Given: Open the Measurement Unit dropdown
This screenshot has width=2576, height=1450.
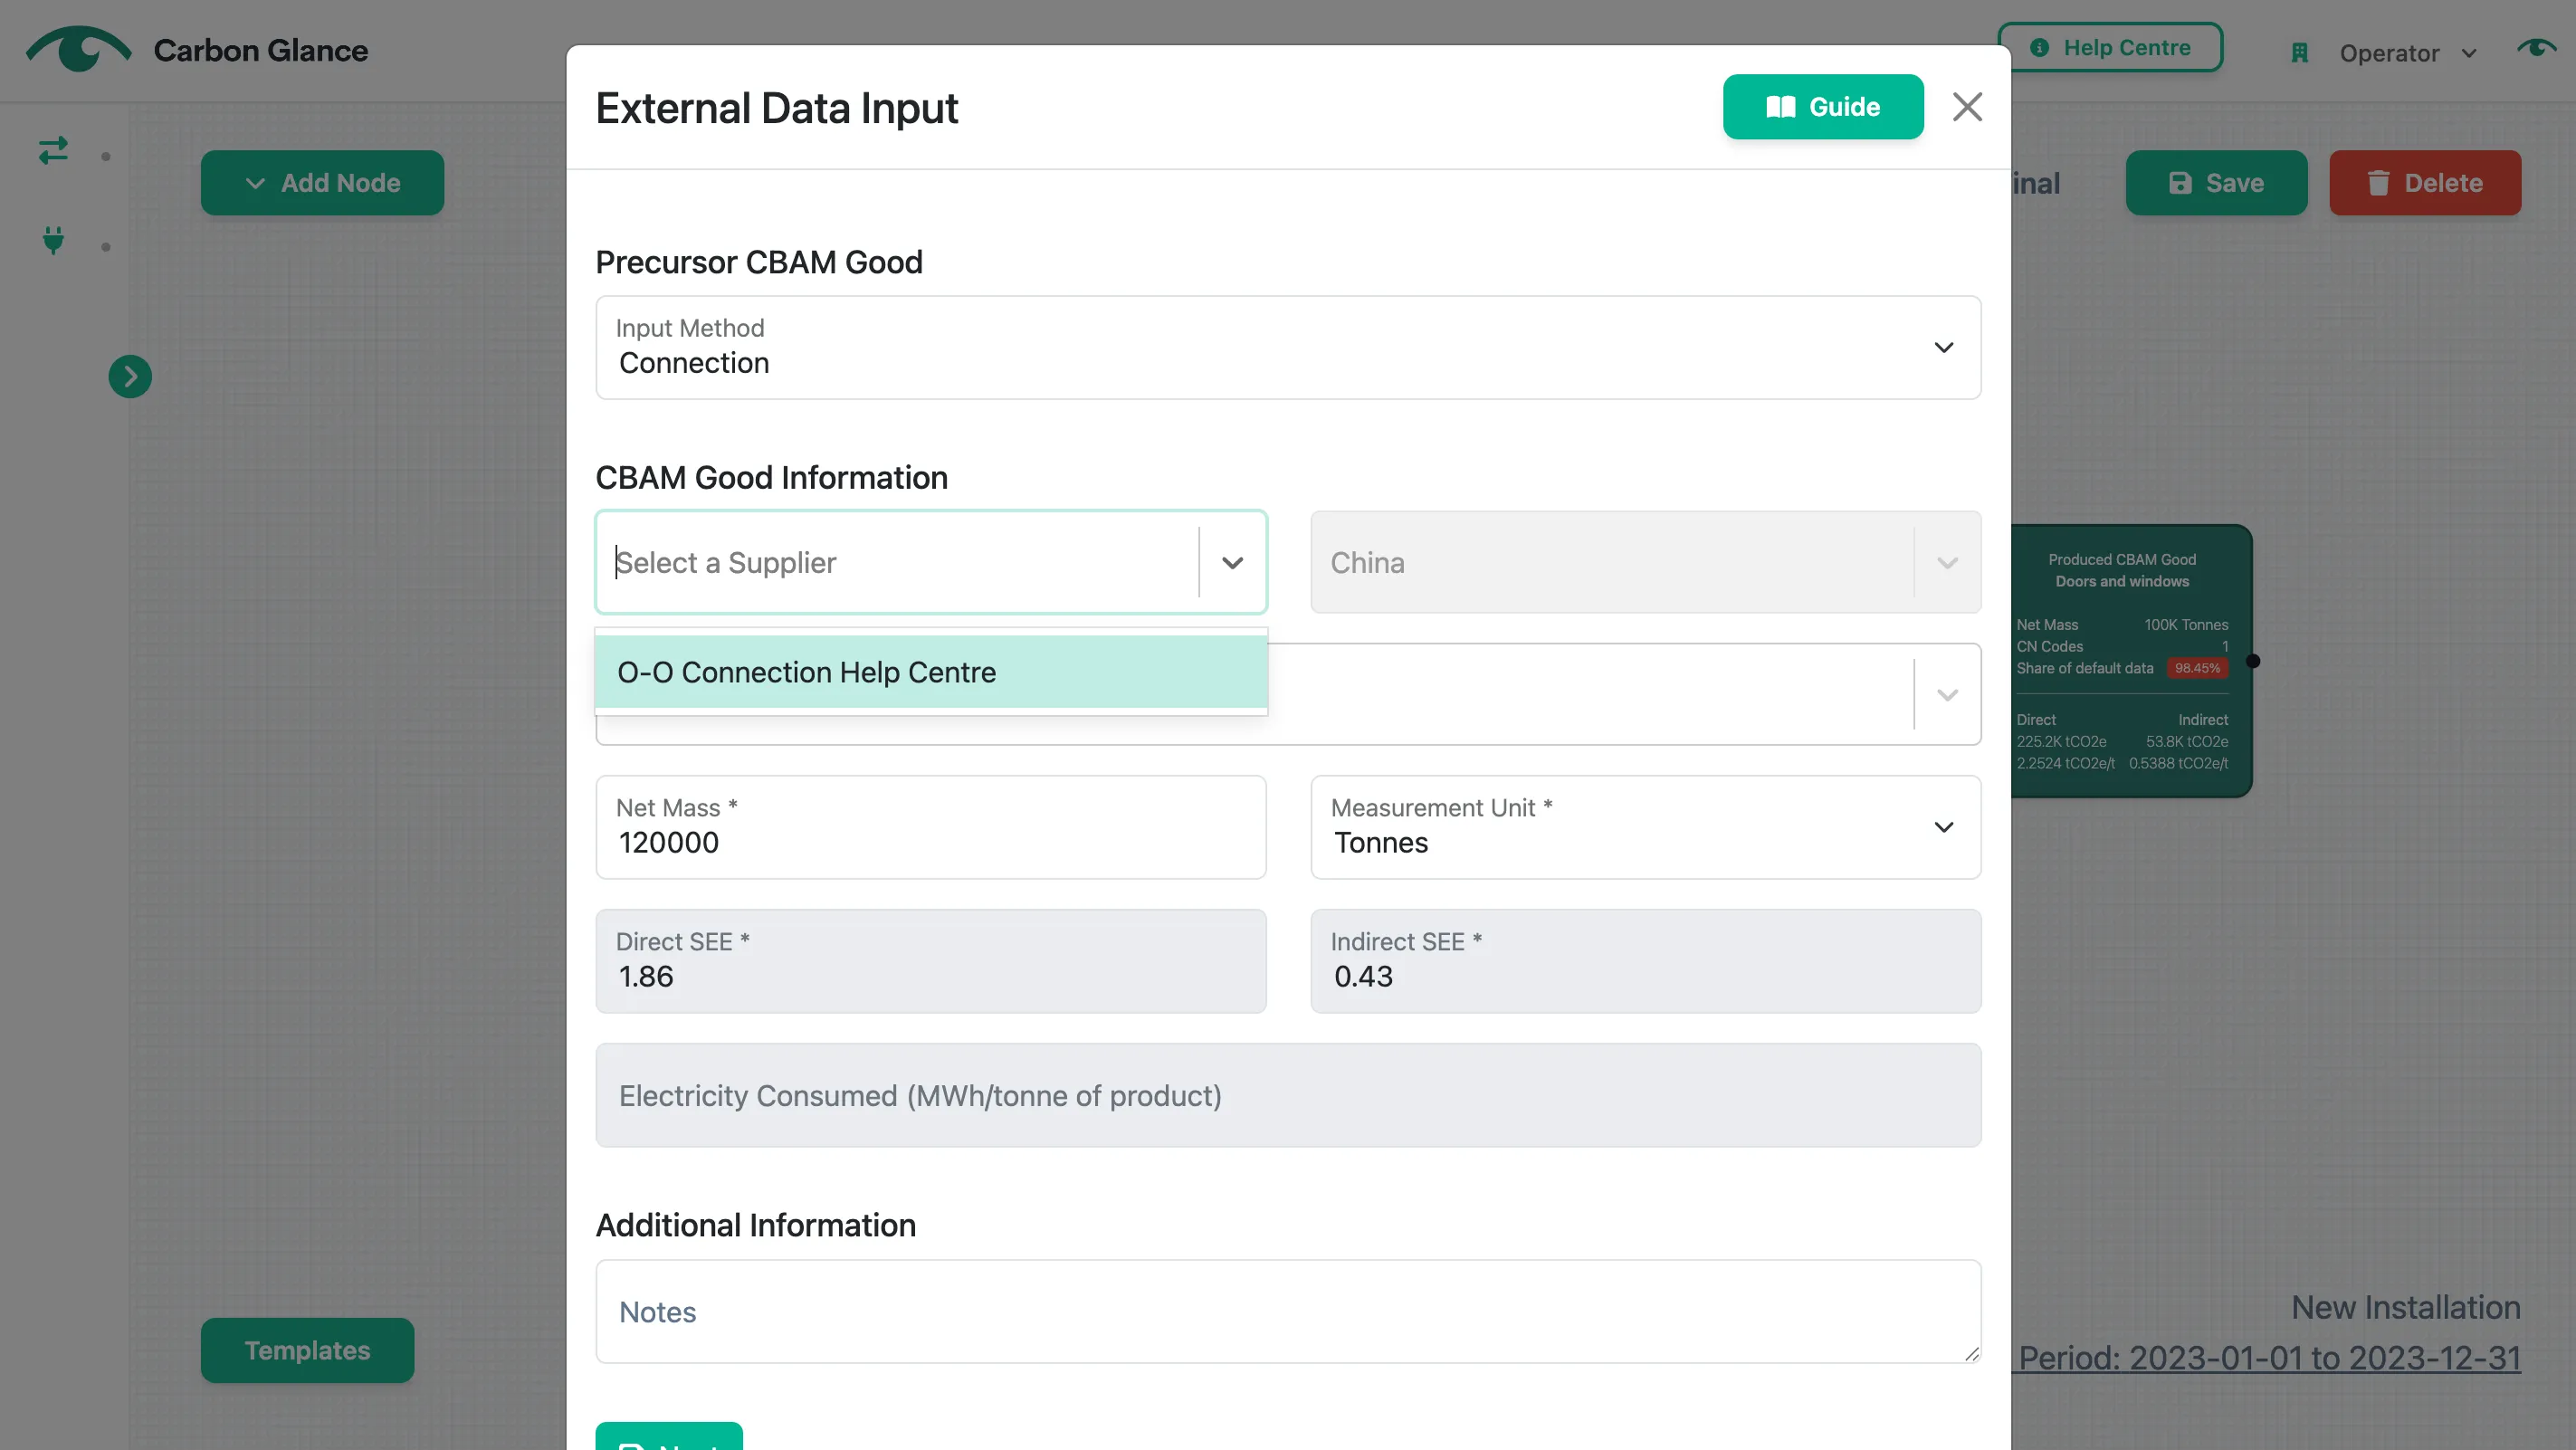Looking at the screenshot, I should pyautogui.click(x=1645, y=827).
